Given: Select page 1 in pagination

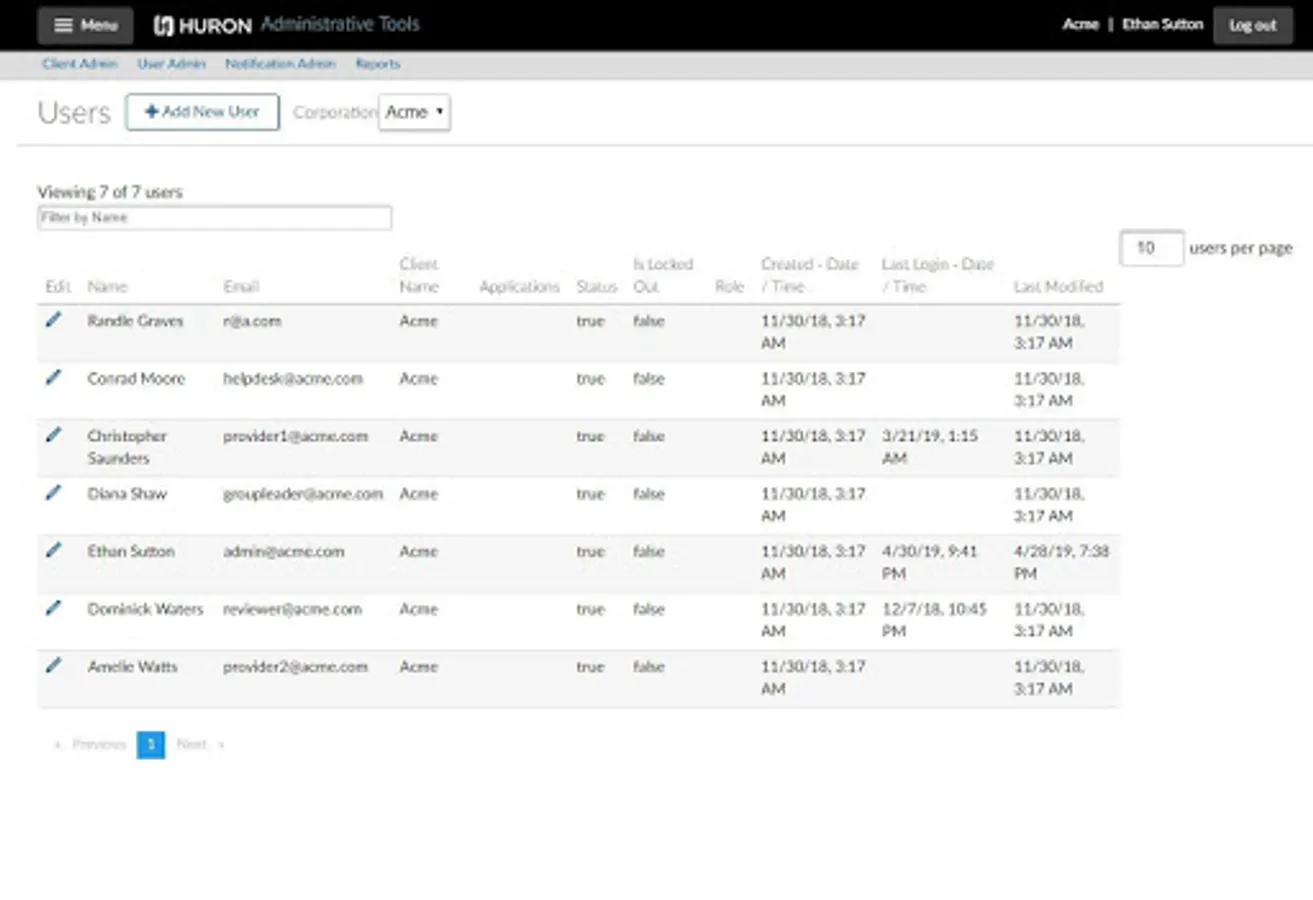Looking at the screenshot, I should tap(151, 745).
